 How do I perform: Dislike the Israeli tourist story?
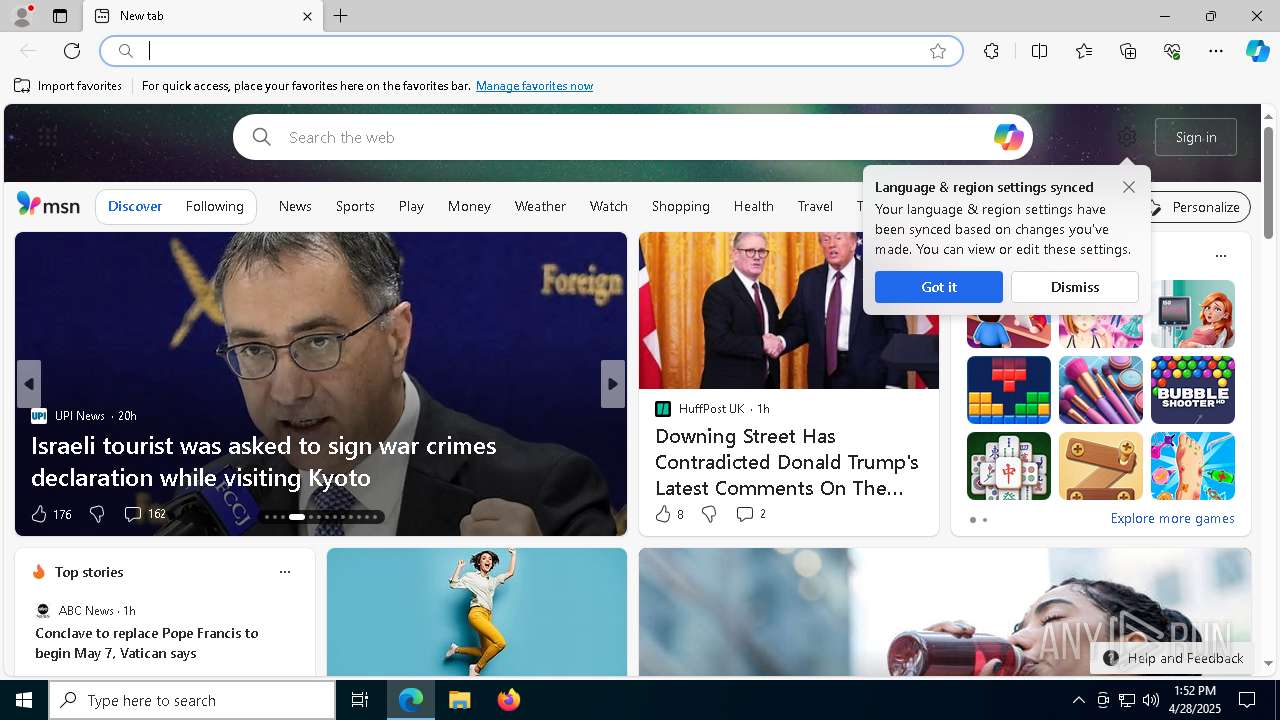click(97, 514)
